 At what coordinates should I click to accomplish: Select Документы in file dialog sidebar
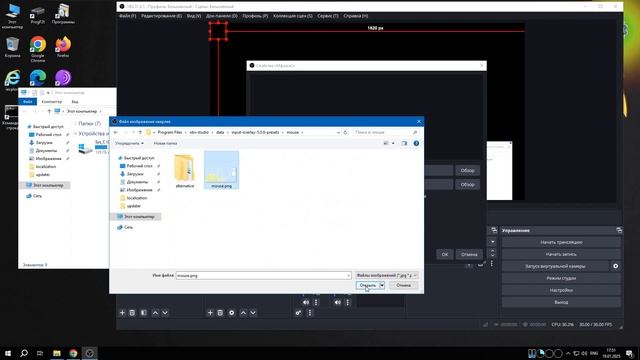pyautogui.click(x=137, y=182)
